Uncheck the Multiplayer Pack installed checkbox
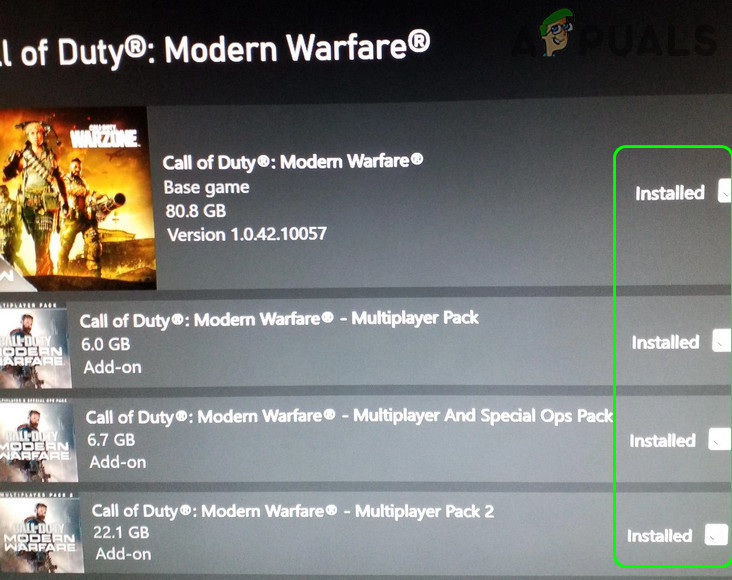 (722, 340)
